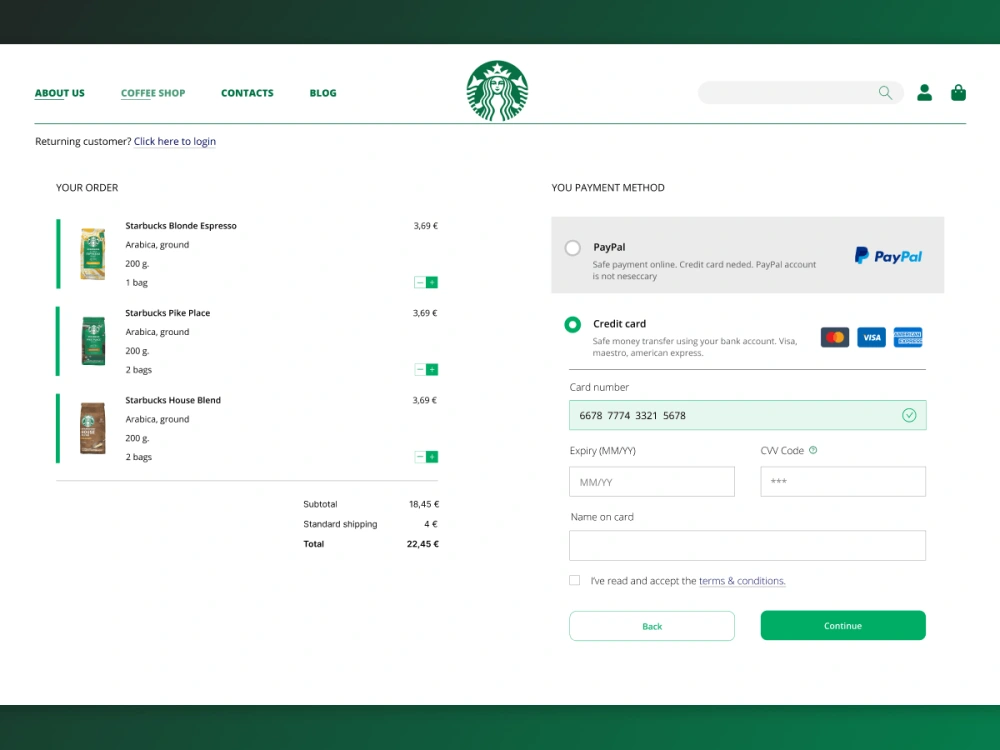
Task: Click the American Express card icon
Action: (x=908, y=337)
